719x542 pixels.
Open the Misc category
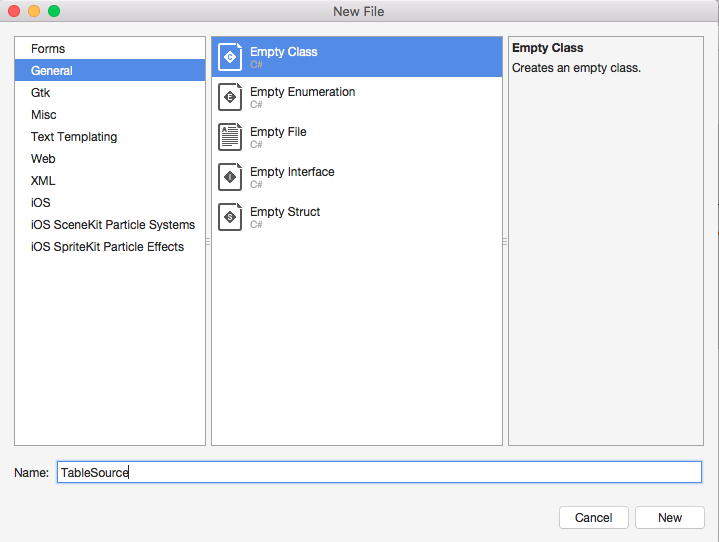(x=44, y=115)
